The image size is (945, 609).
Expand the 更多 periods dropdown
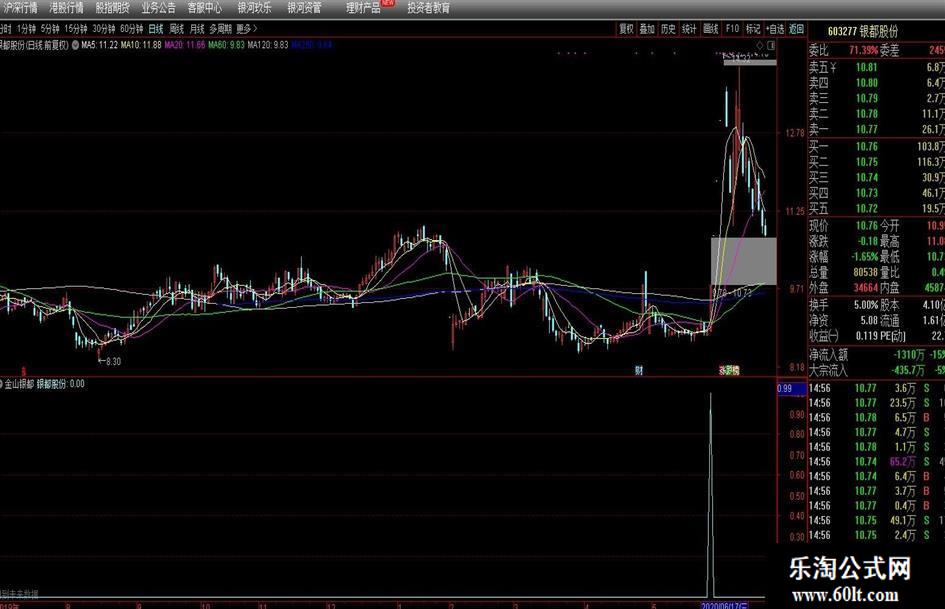tap(246, 28)
